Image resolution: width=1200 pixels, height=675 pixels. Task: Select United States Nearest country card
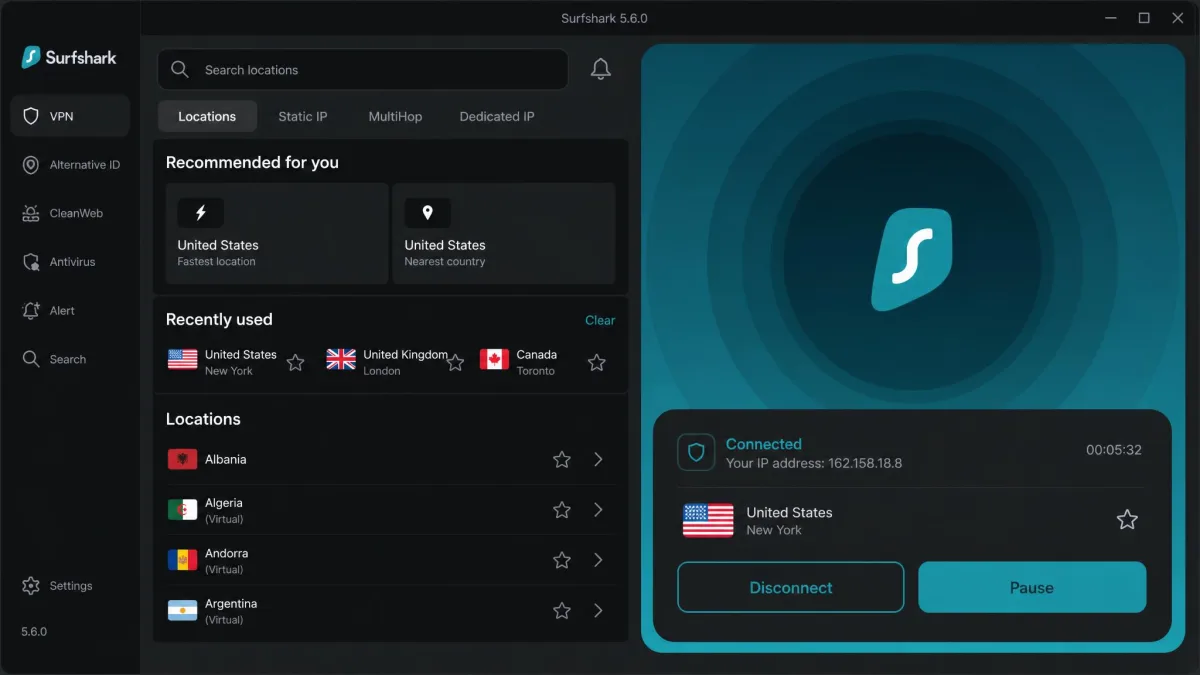pos(504,233)
